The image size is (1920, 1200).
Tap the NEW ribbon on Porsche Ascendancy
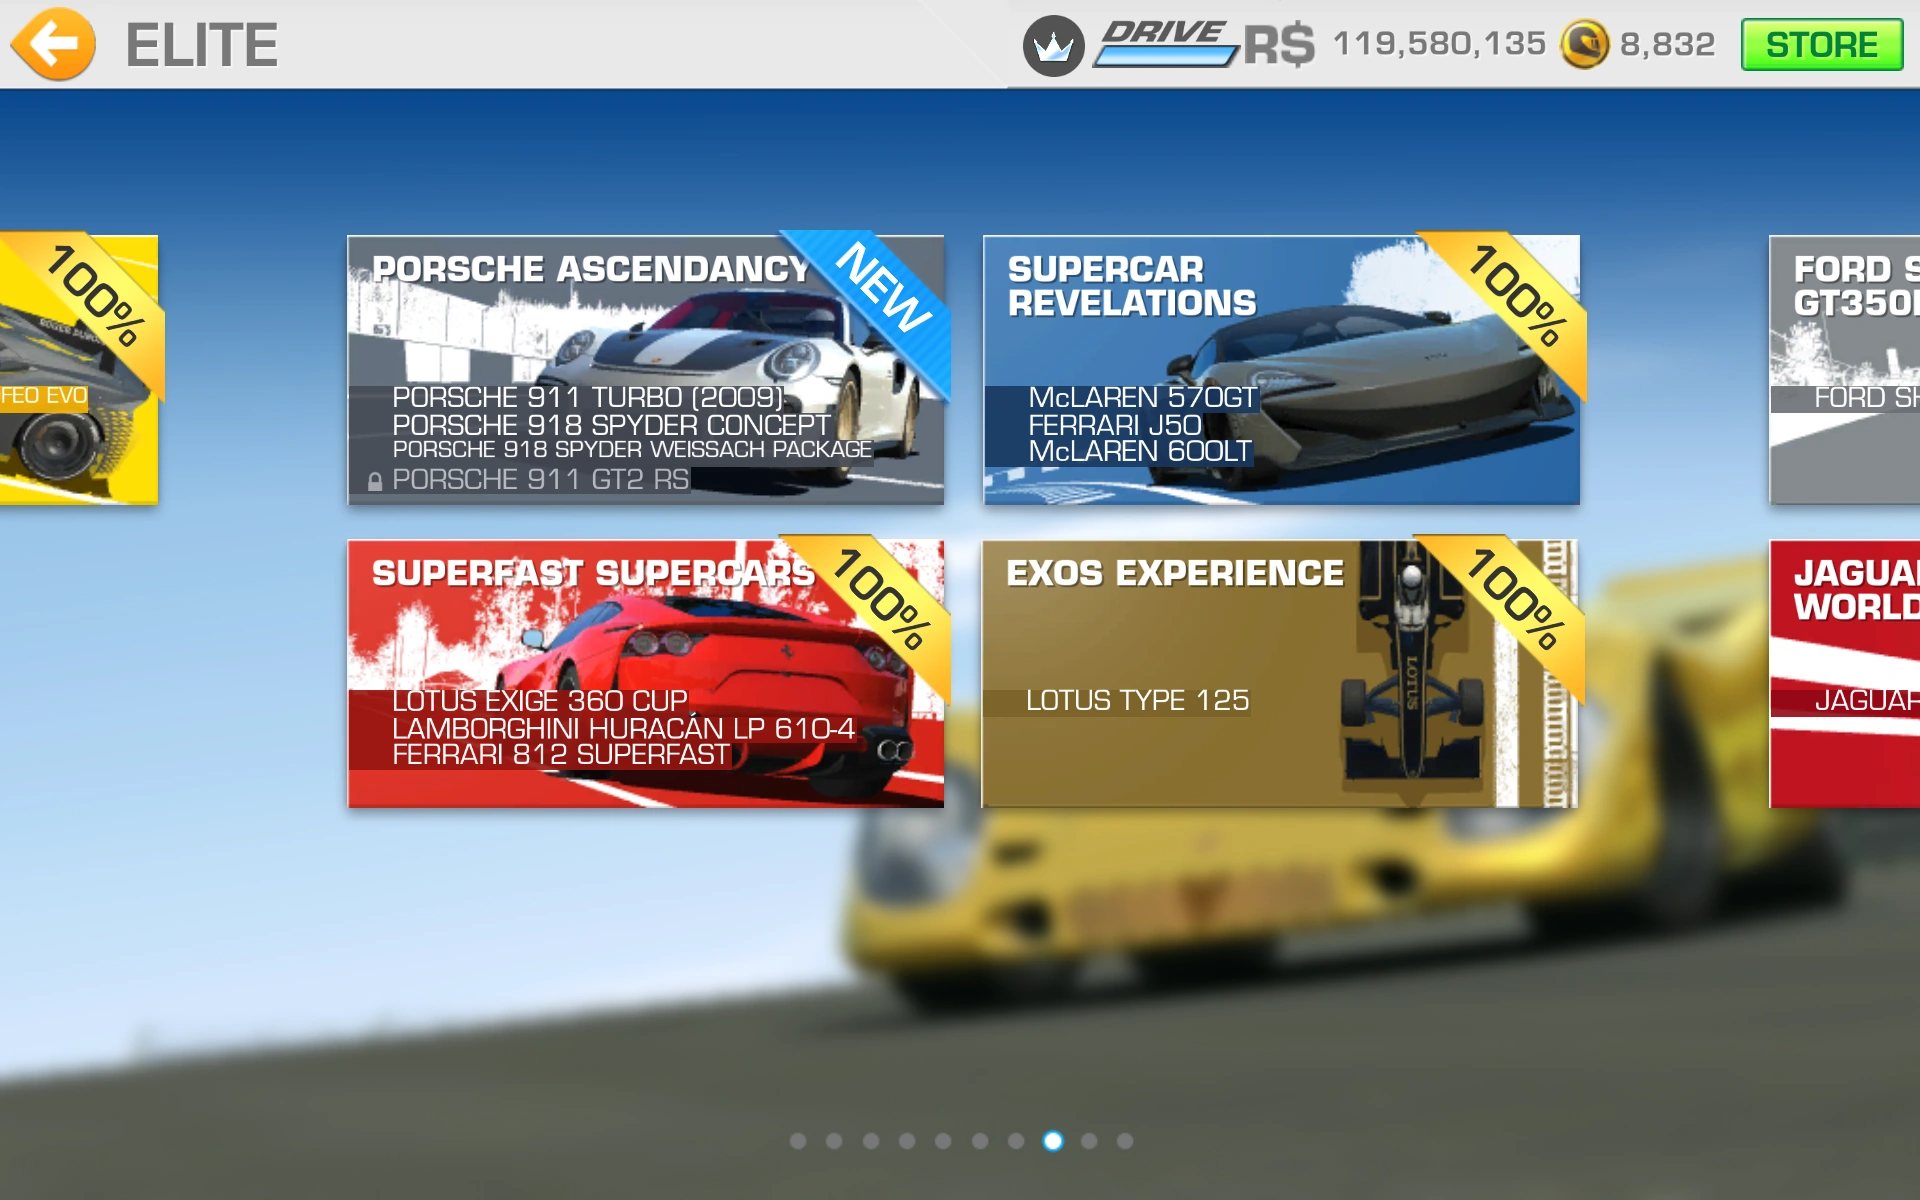(882, 289)
